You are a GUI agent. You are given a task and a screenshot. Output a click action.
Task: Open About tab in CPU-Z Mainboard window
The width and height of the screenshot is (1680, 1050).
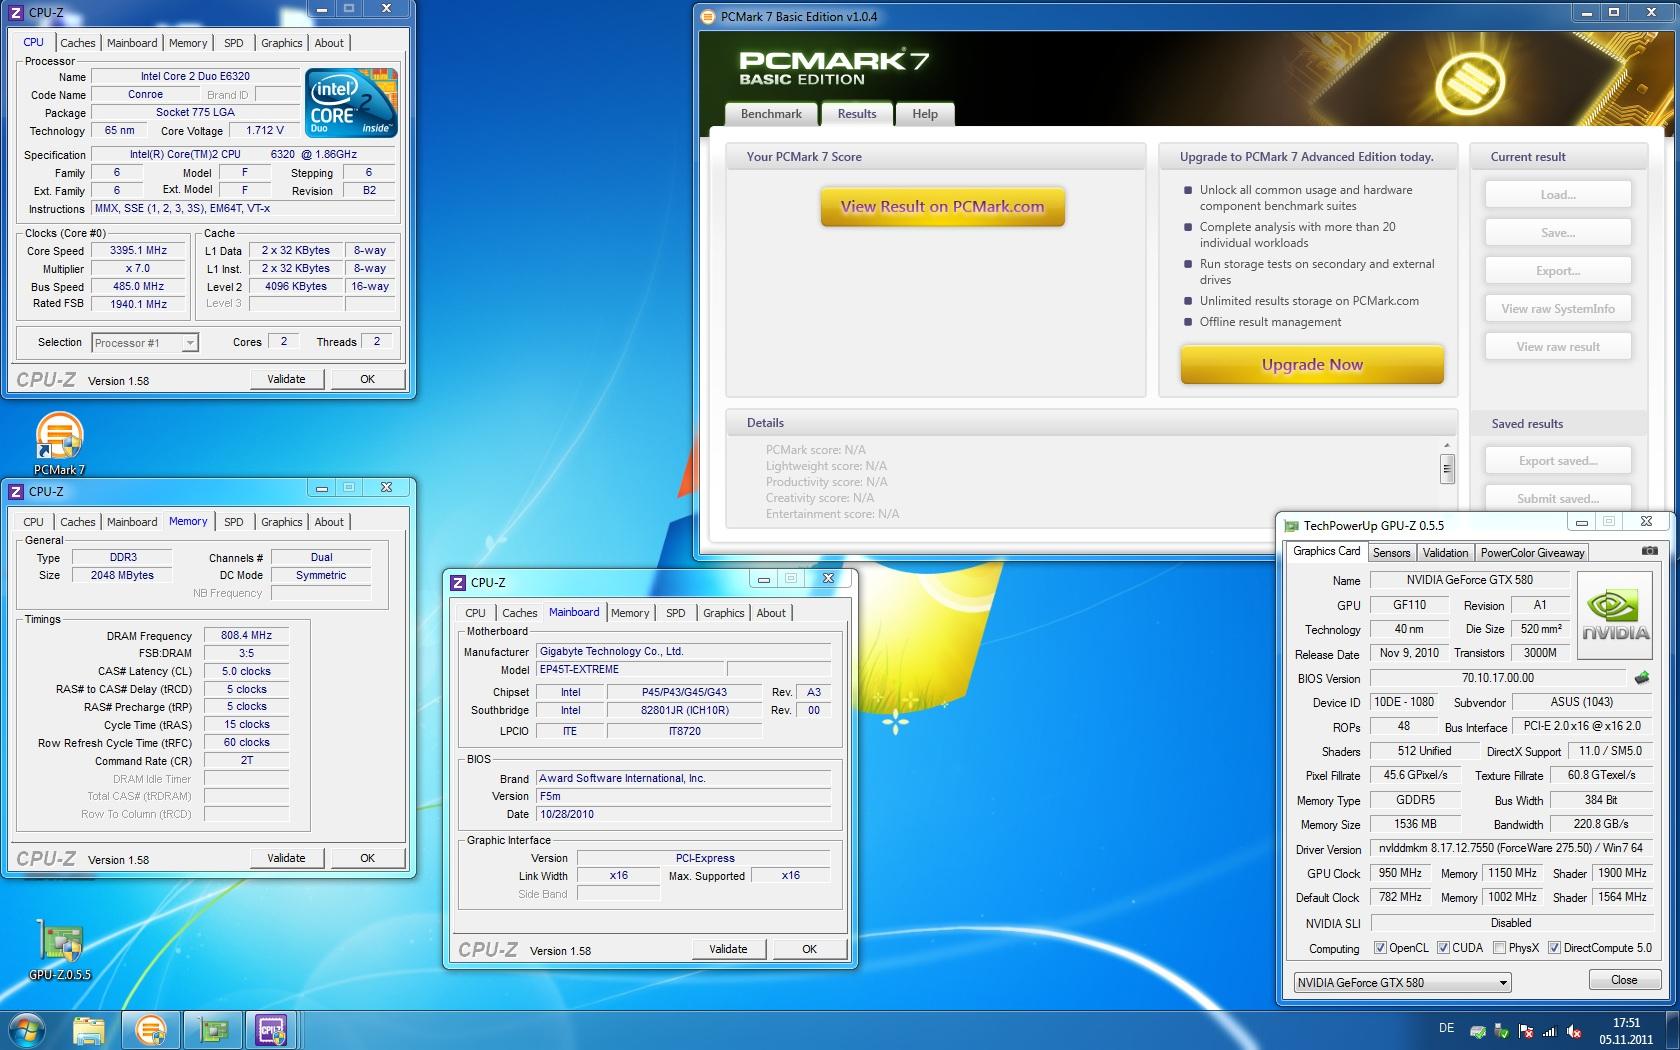point(770,613)
